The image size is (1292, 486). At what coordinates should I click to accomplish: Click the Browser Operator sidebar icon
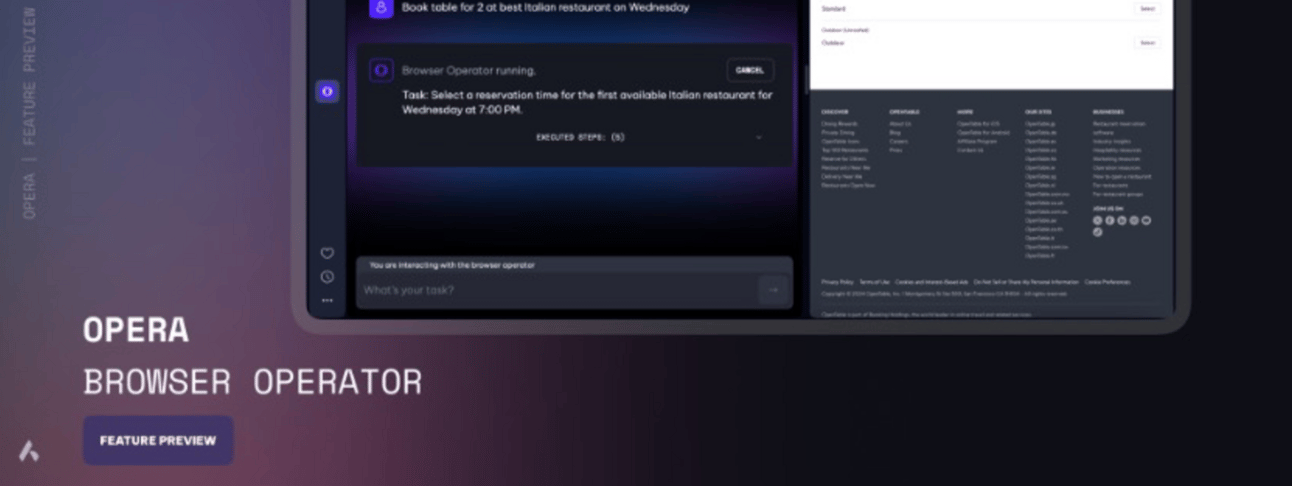pyautogui.click(x=327, y=91)
